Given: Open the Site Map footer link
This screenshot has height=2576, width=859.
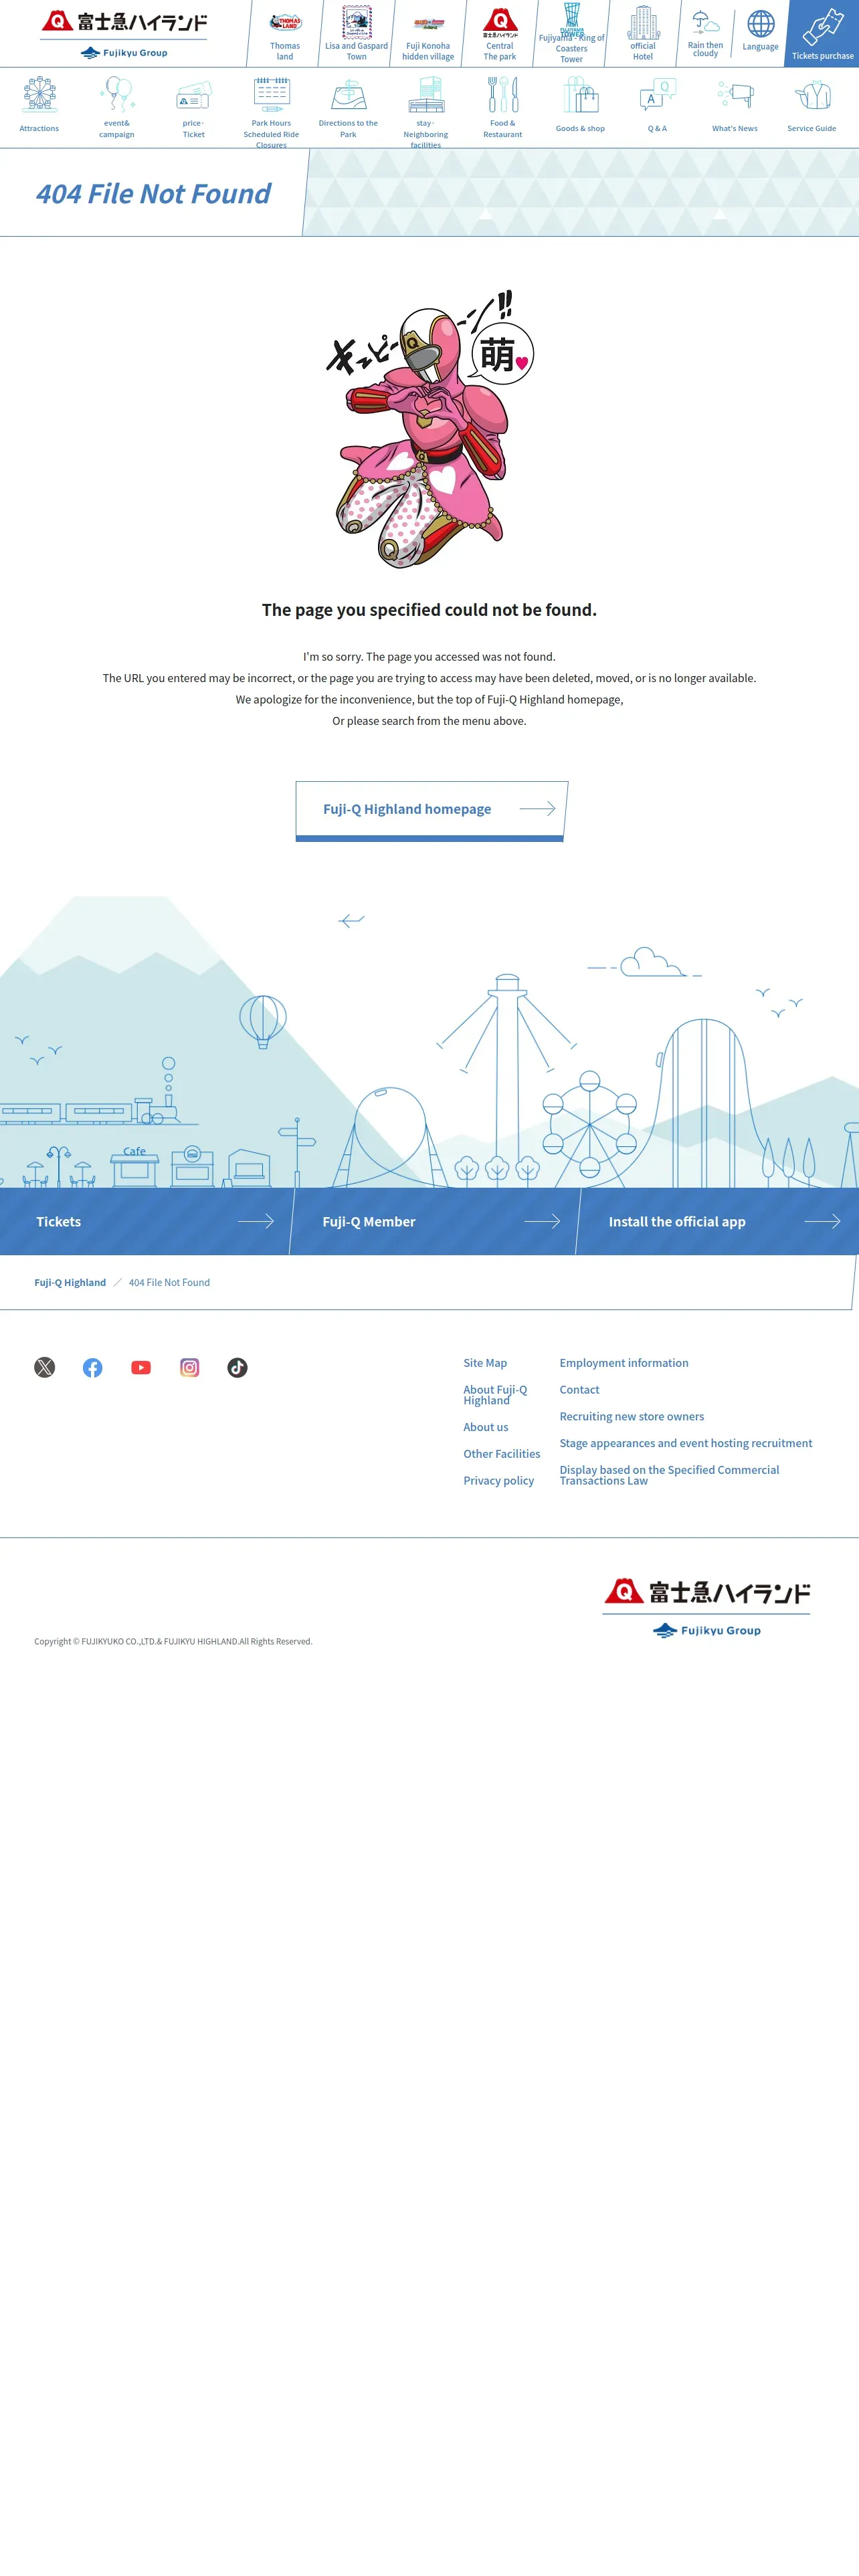Looking at the screenshot, I should pyautogui.click(x=485, y=1363).
